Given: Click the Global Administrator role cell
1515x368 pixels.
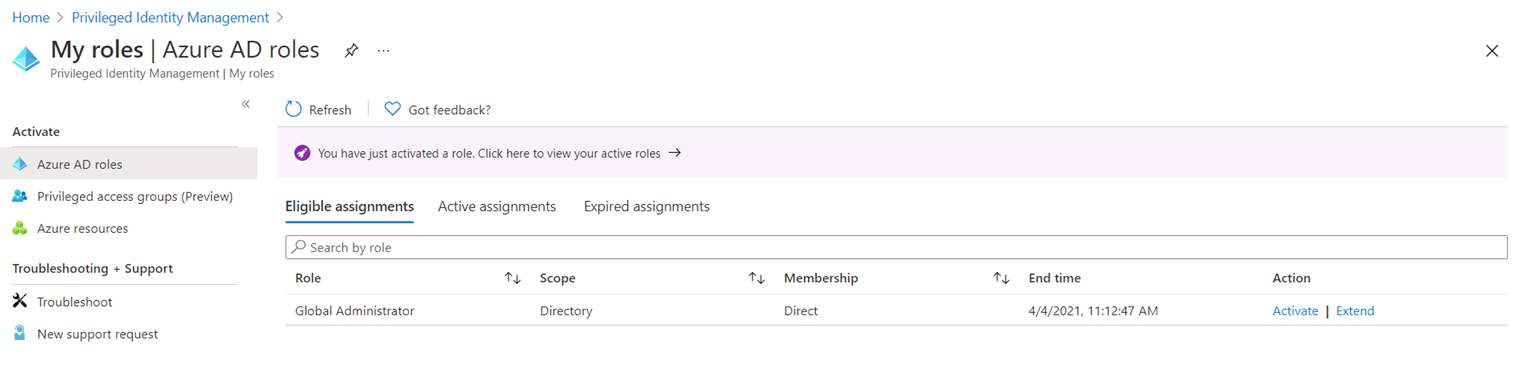Looking at the screenshot, I should [354, 310].
